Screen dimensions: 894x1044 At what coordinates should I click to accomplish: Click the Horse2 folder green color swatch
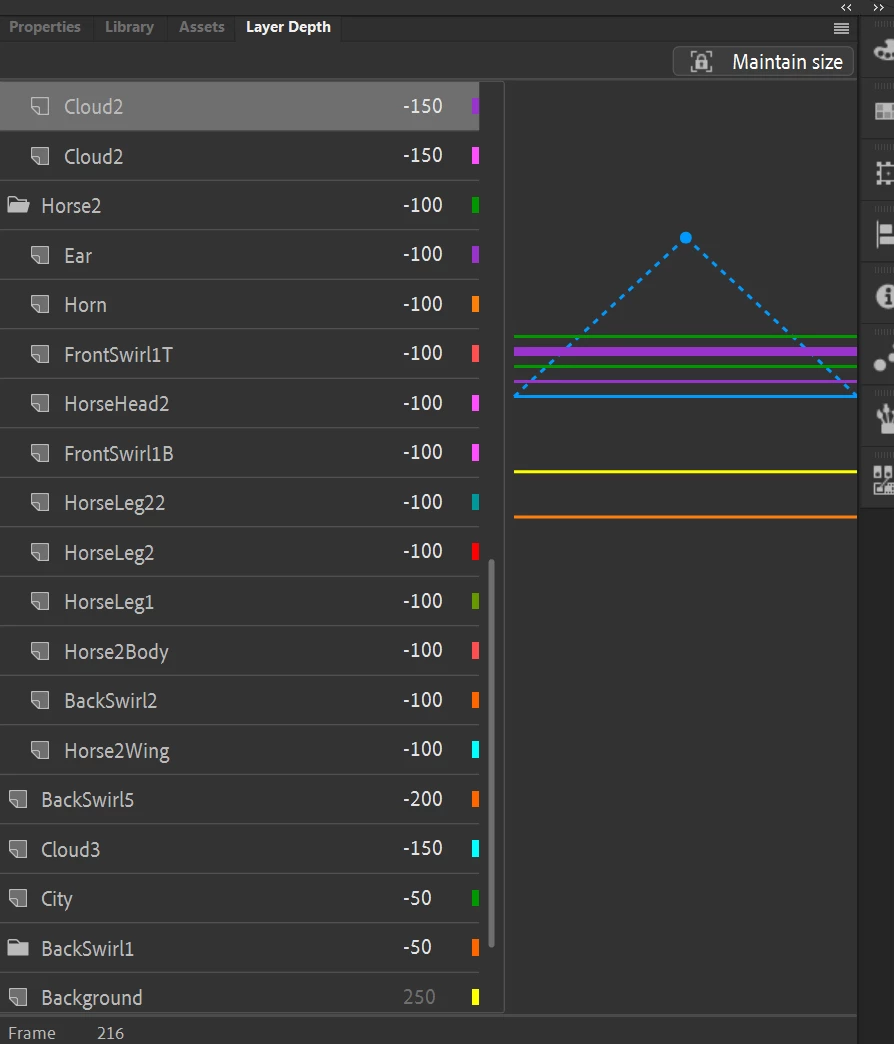pyautogui.click(x=475, y=204)
